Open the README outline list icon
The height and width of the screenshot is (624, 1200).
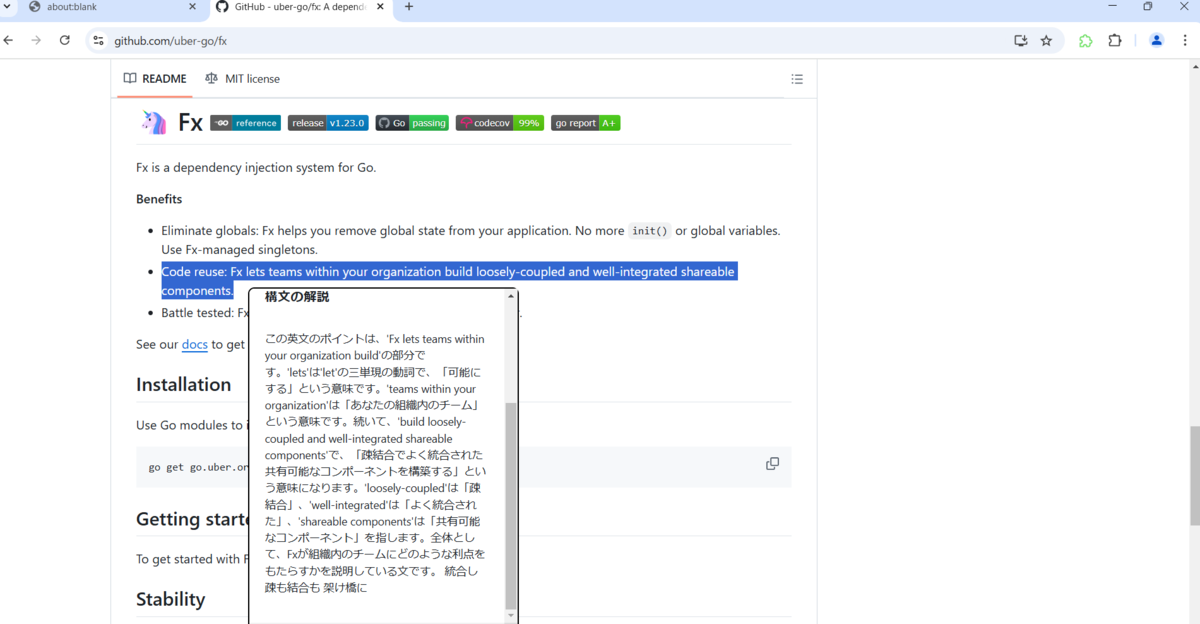797,79
